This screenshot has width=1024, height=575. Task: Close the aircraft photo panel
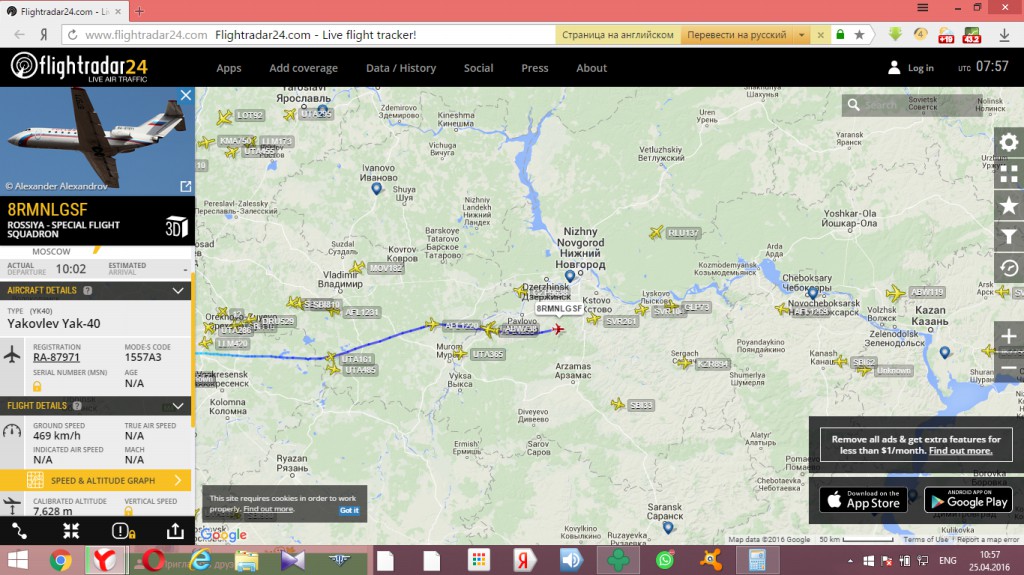[185, 95]
